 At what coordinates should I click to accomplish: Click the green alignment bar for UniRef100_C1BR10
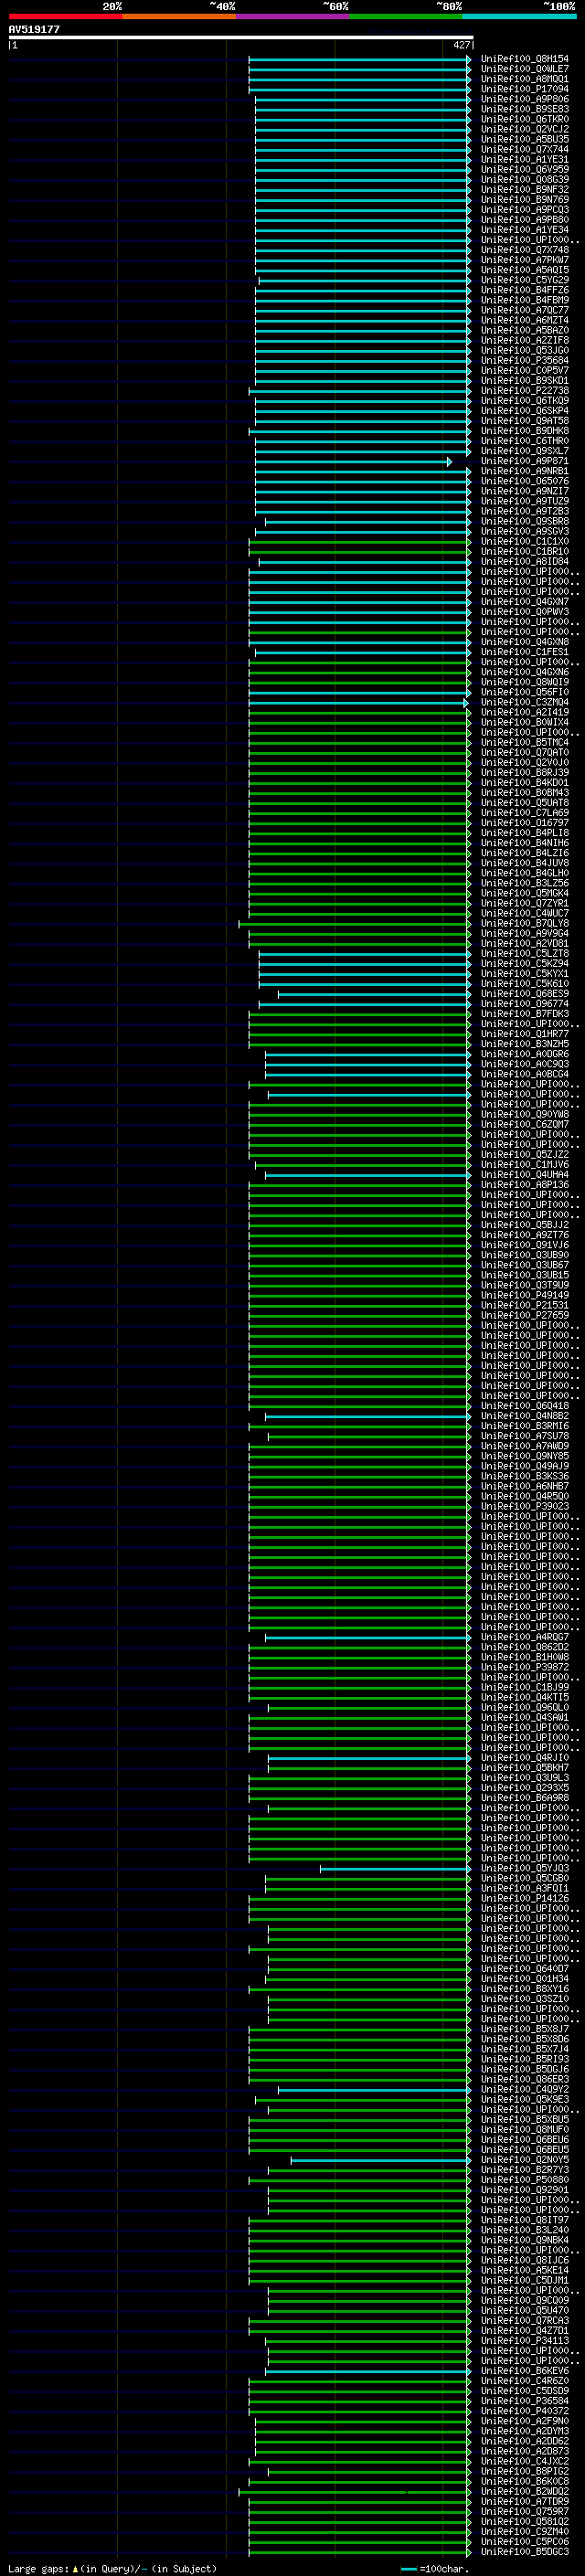point(359,551)
